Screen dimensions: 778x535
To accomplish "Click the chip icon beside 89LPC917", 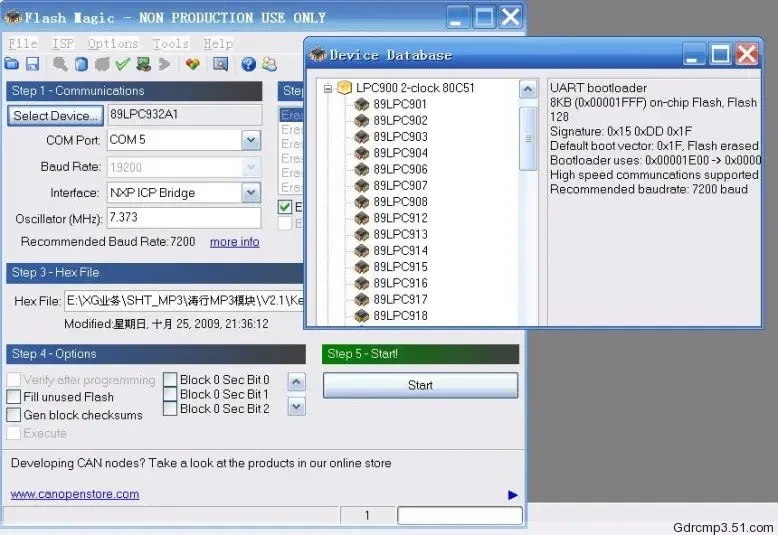I will (362, 299).
